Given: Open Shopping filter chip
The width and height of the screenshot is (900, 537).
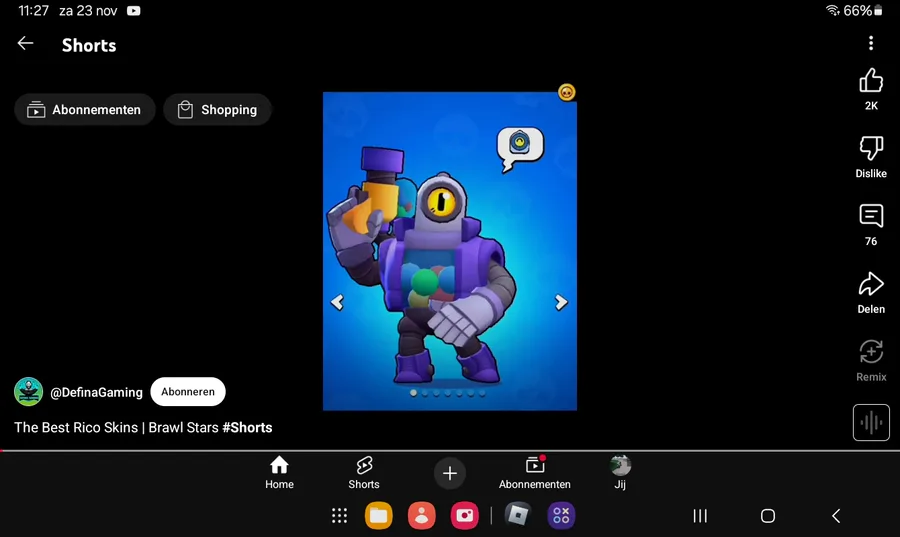Looking at the screenshot, I should [218, 110].
